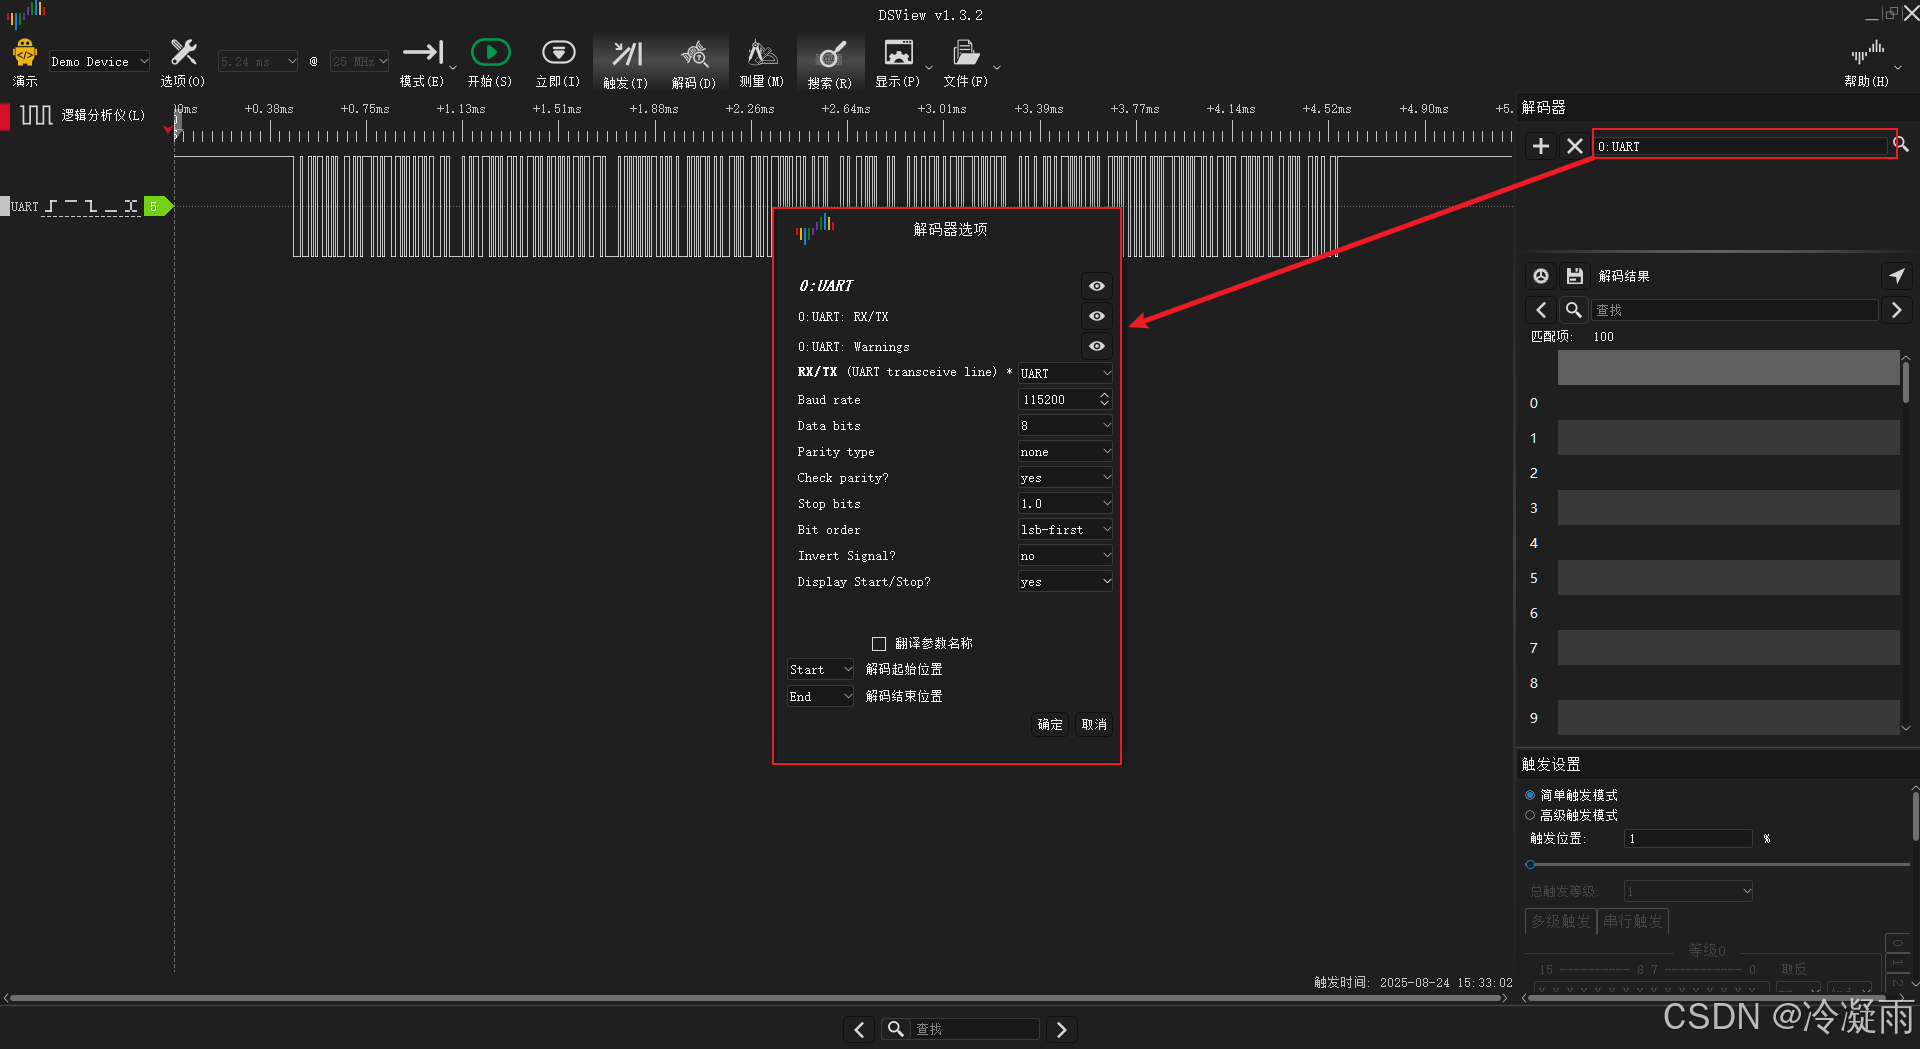This screenshot has width=1920, height=1049.
Task: Open the Bit order dropdown
Action: click(1065, 529)
